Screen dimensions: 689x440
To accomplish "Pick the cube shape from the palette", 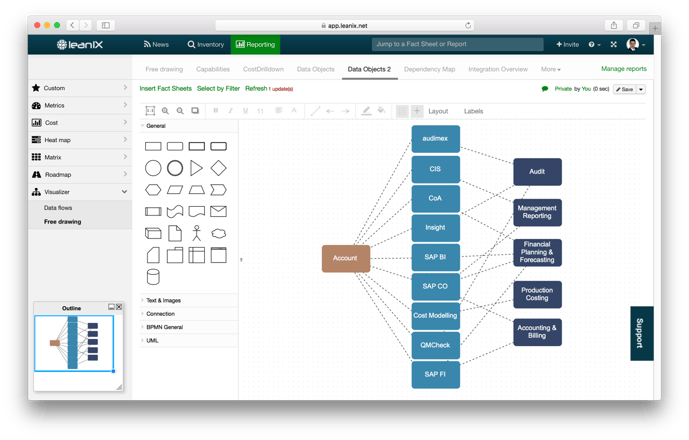I will point(153,233).
